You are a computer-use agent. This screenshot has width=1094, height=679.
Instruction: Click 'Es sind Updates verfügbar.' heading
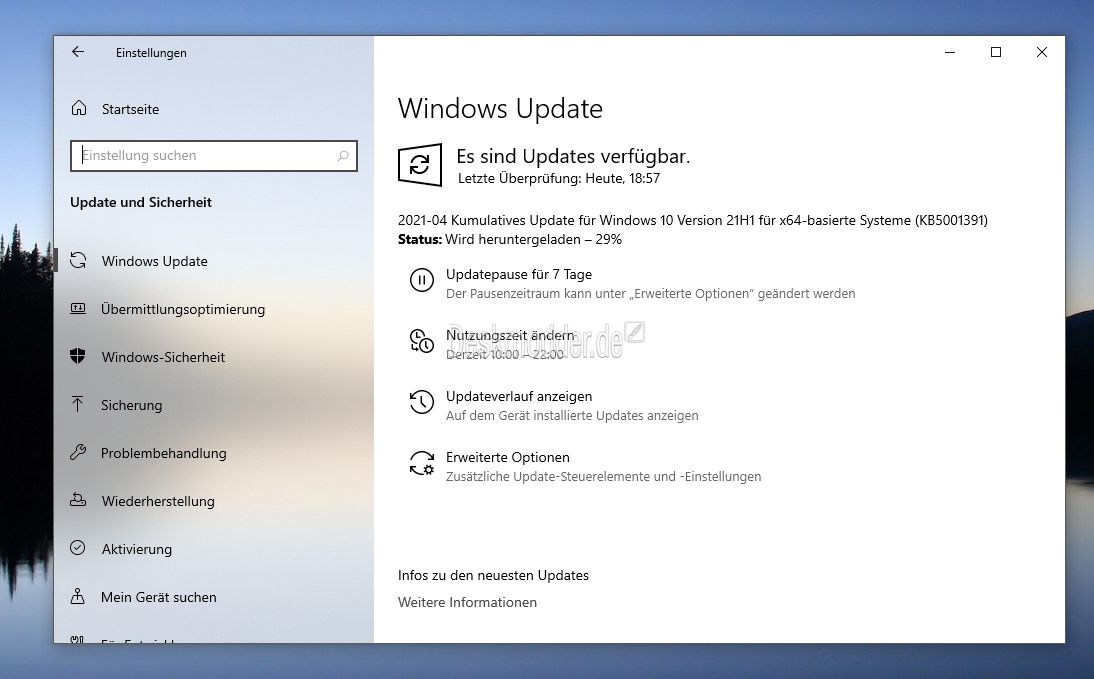click(x=574, y=156)
